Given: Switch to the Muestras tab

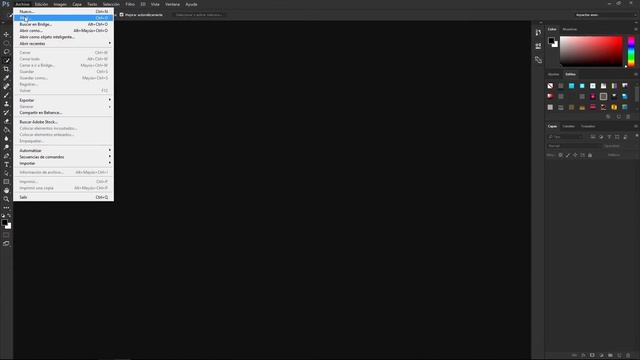Looking at the screenshot, I should pyautogui.click(x=570, y=29).
